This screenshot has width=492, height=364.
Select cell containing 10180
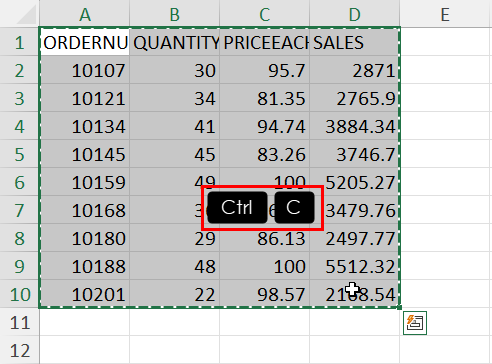click(85, 238)
